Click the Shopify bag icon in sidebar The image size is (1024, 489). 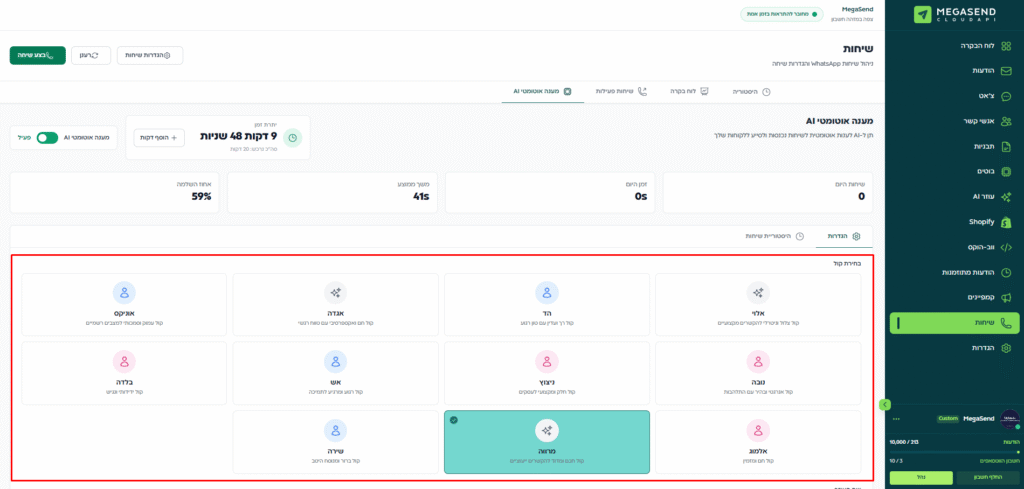(1007, 221)
